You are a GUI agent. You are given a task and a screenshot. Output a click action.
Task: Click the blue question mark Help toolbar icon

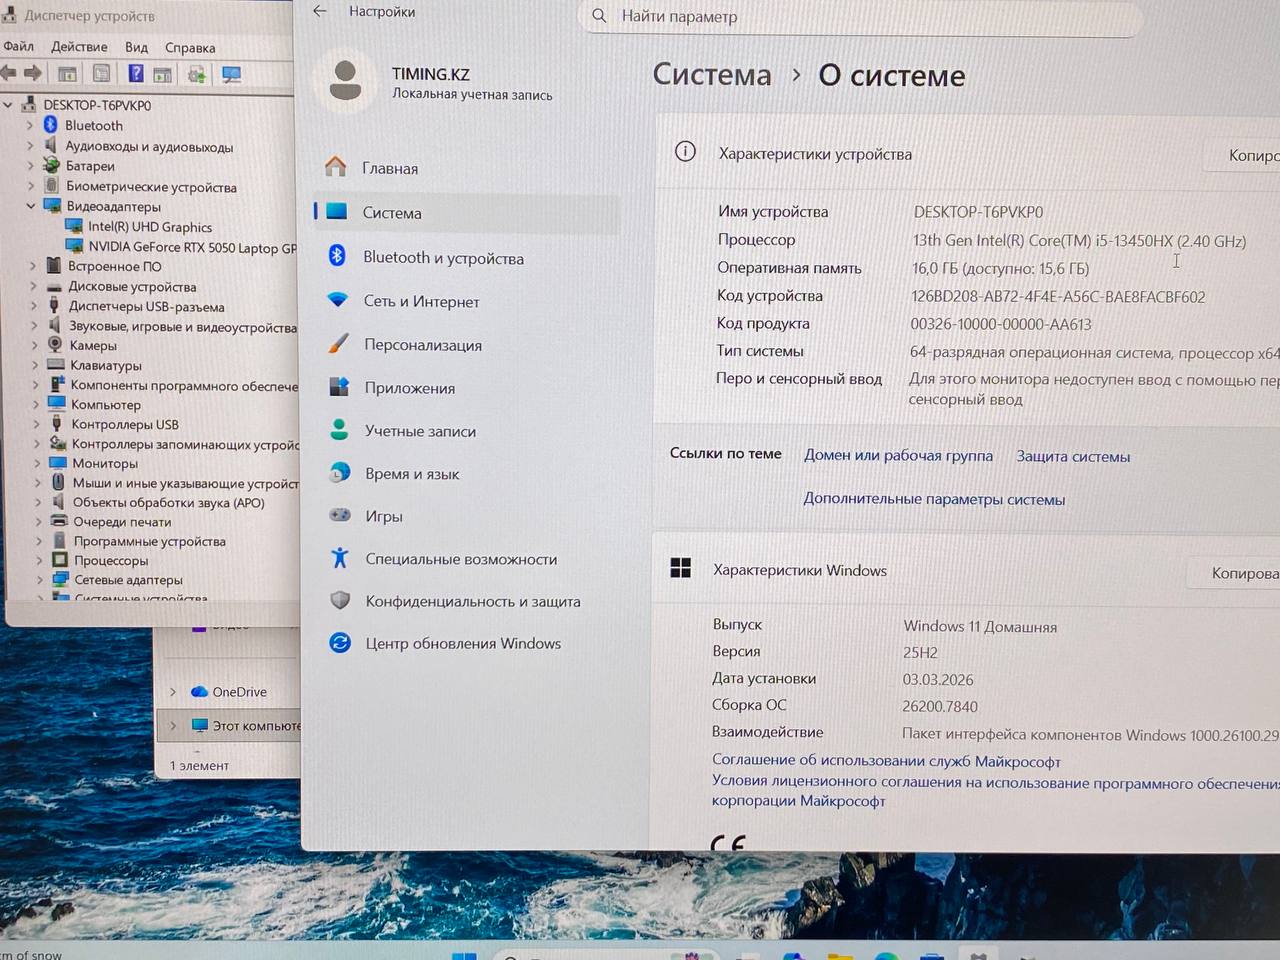135,73
